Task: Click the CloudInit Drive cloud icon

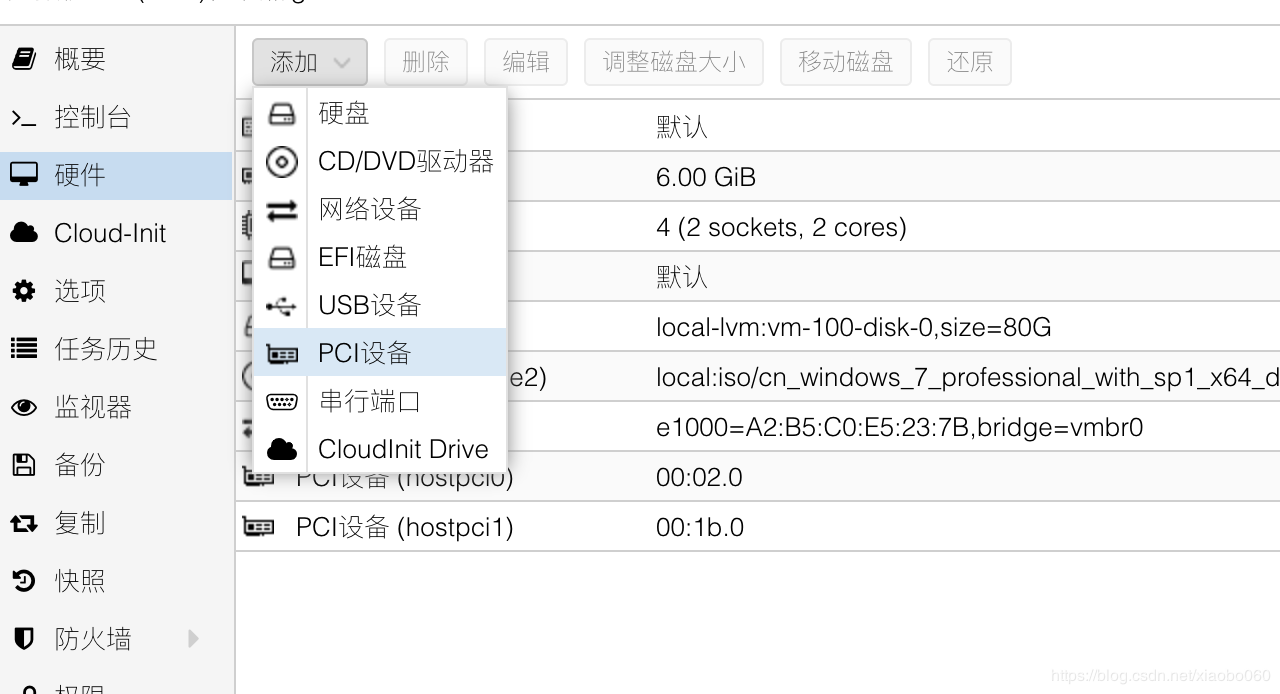Action: coord(282,449)
